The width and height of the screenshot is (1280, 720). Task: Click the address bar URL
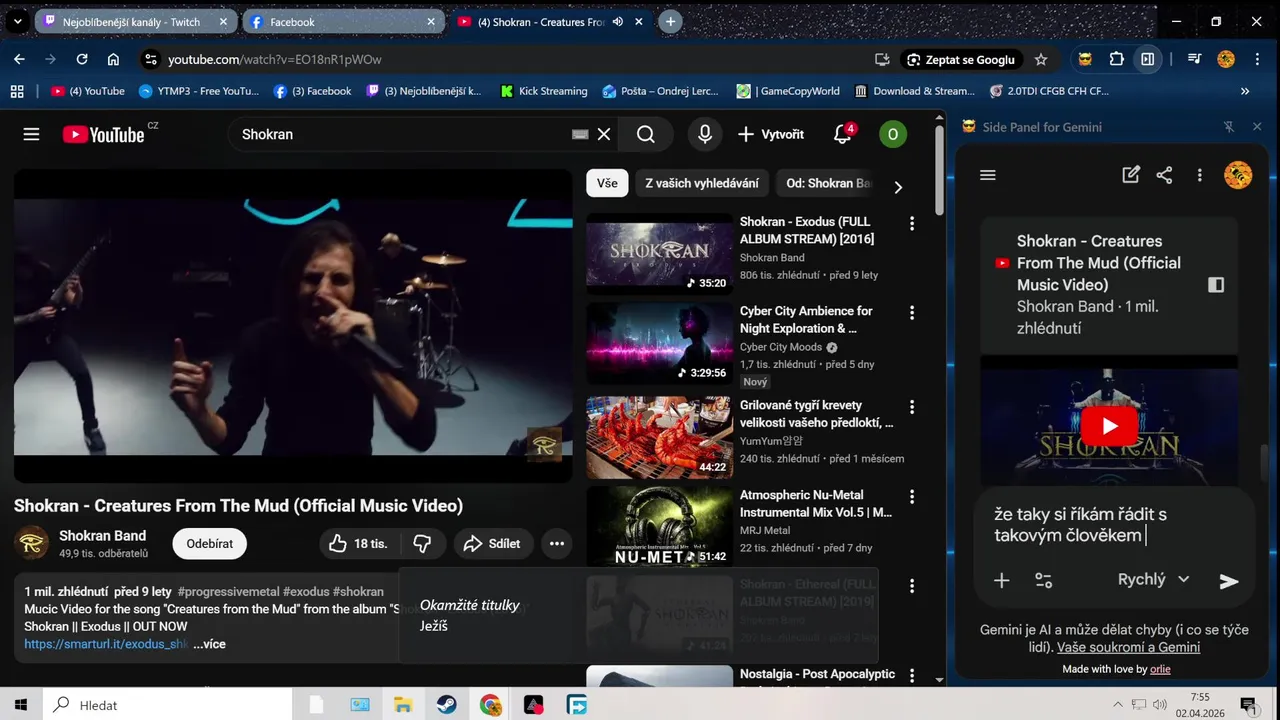275,60
